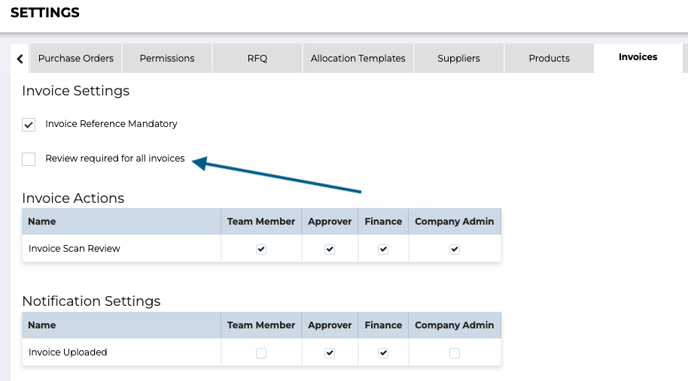The height and width of the screenshot is (381, 688).
Task: Enable Invoice Uploaded notification for Team Member
Action: pyautogui.click(x=261, y=353)
